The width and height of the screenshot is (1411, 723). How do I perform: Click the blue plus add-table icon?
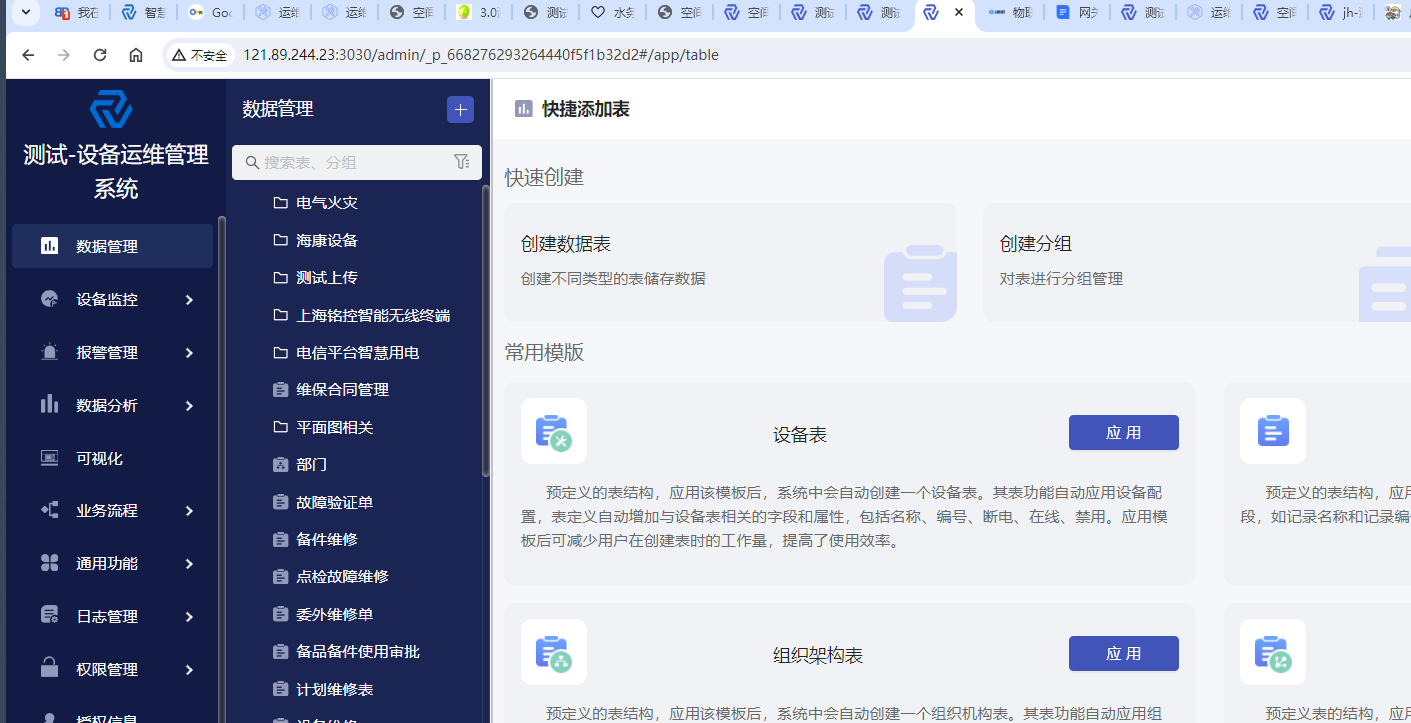460,110
